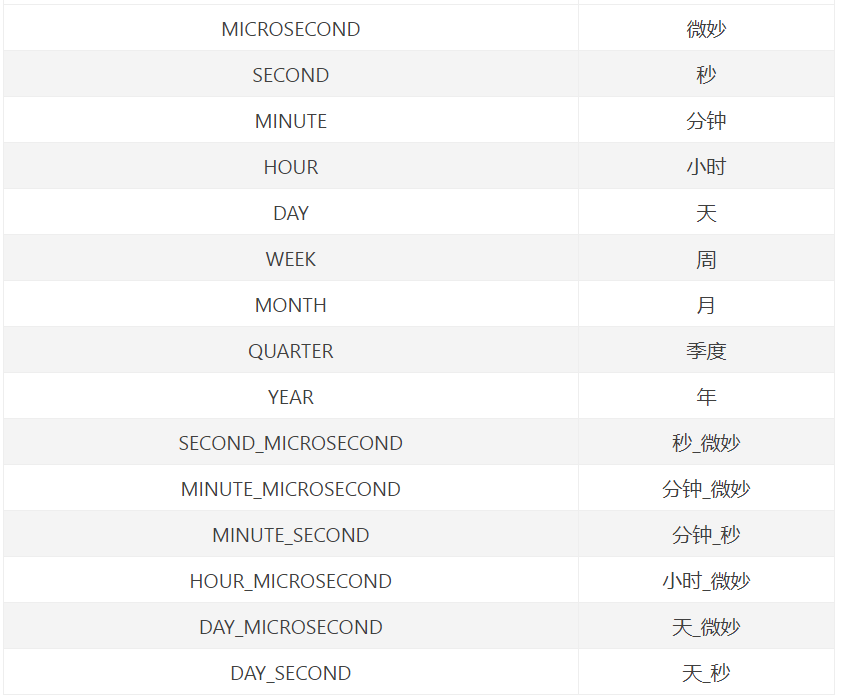
Task: Click the MICROSECOND table cell
Action: pyautogui.click(x=291, y=29)
